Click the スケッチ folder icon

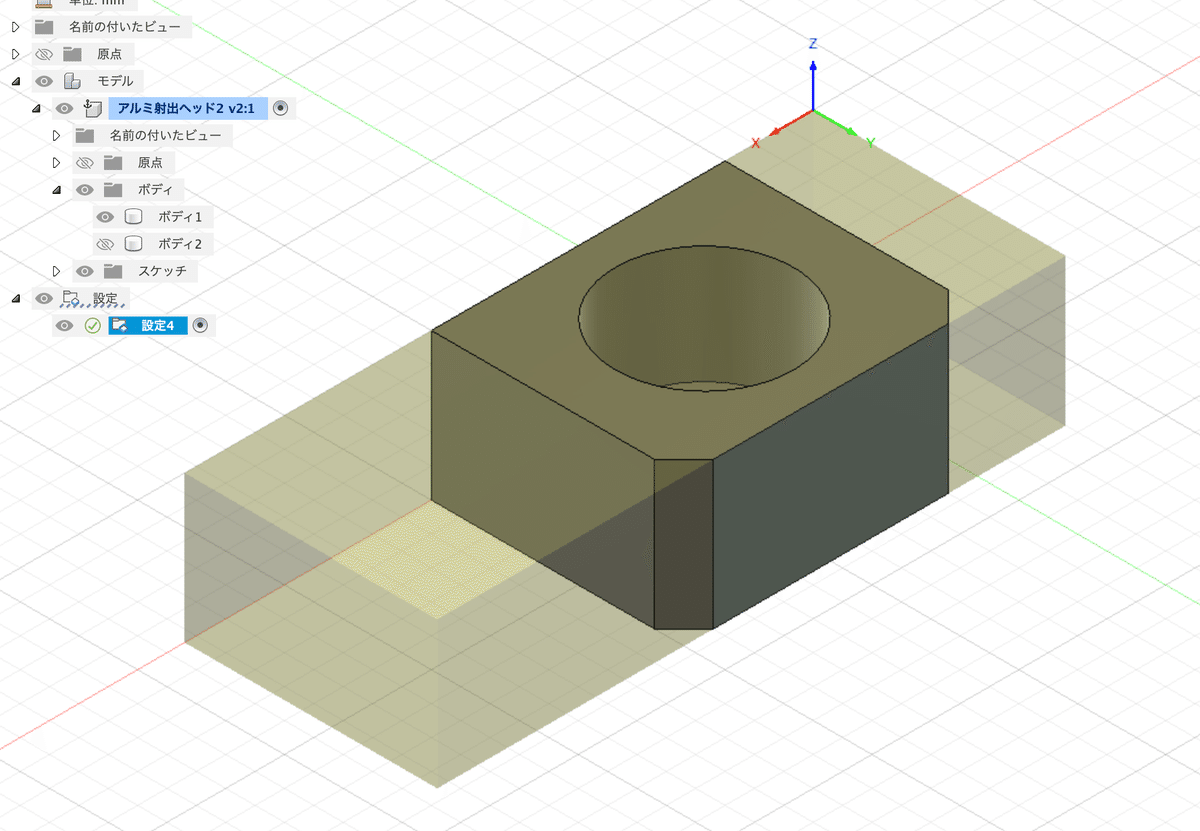tap(113, 271)
